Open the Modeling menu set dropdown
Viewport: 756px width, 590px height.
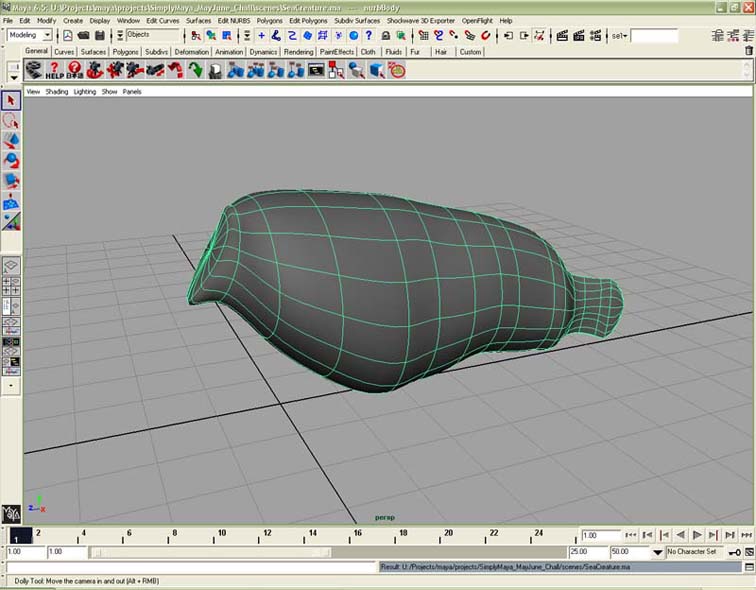(x=47, y=35)
